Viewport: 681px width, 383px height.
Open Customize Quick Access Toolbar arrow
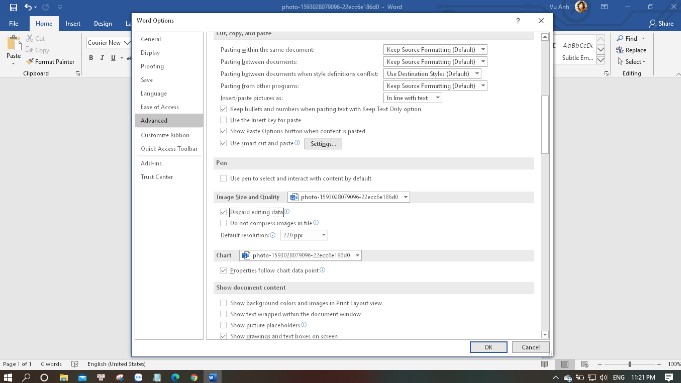point(60,7)
